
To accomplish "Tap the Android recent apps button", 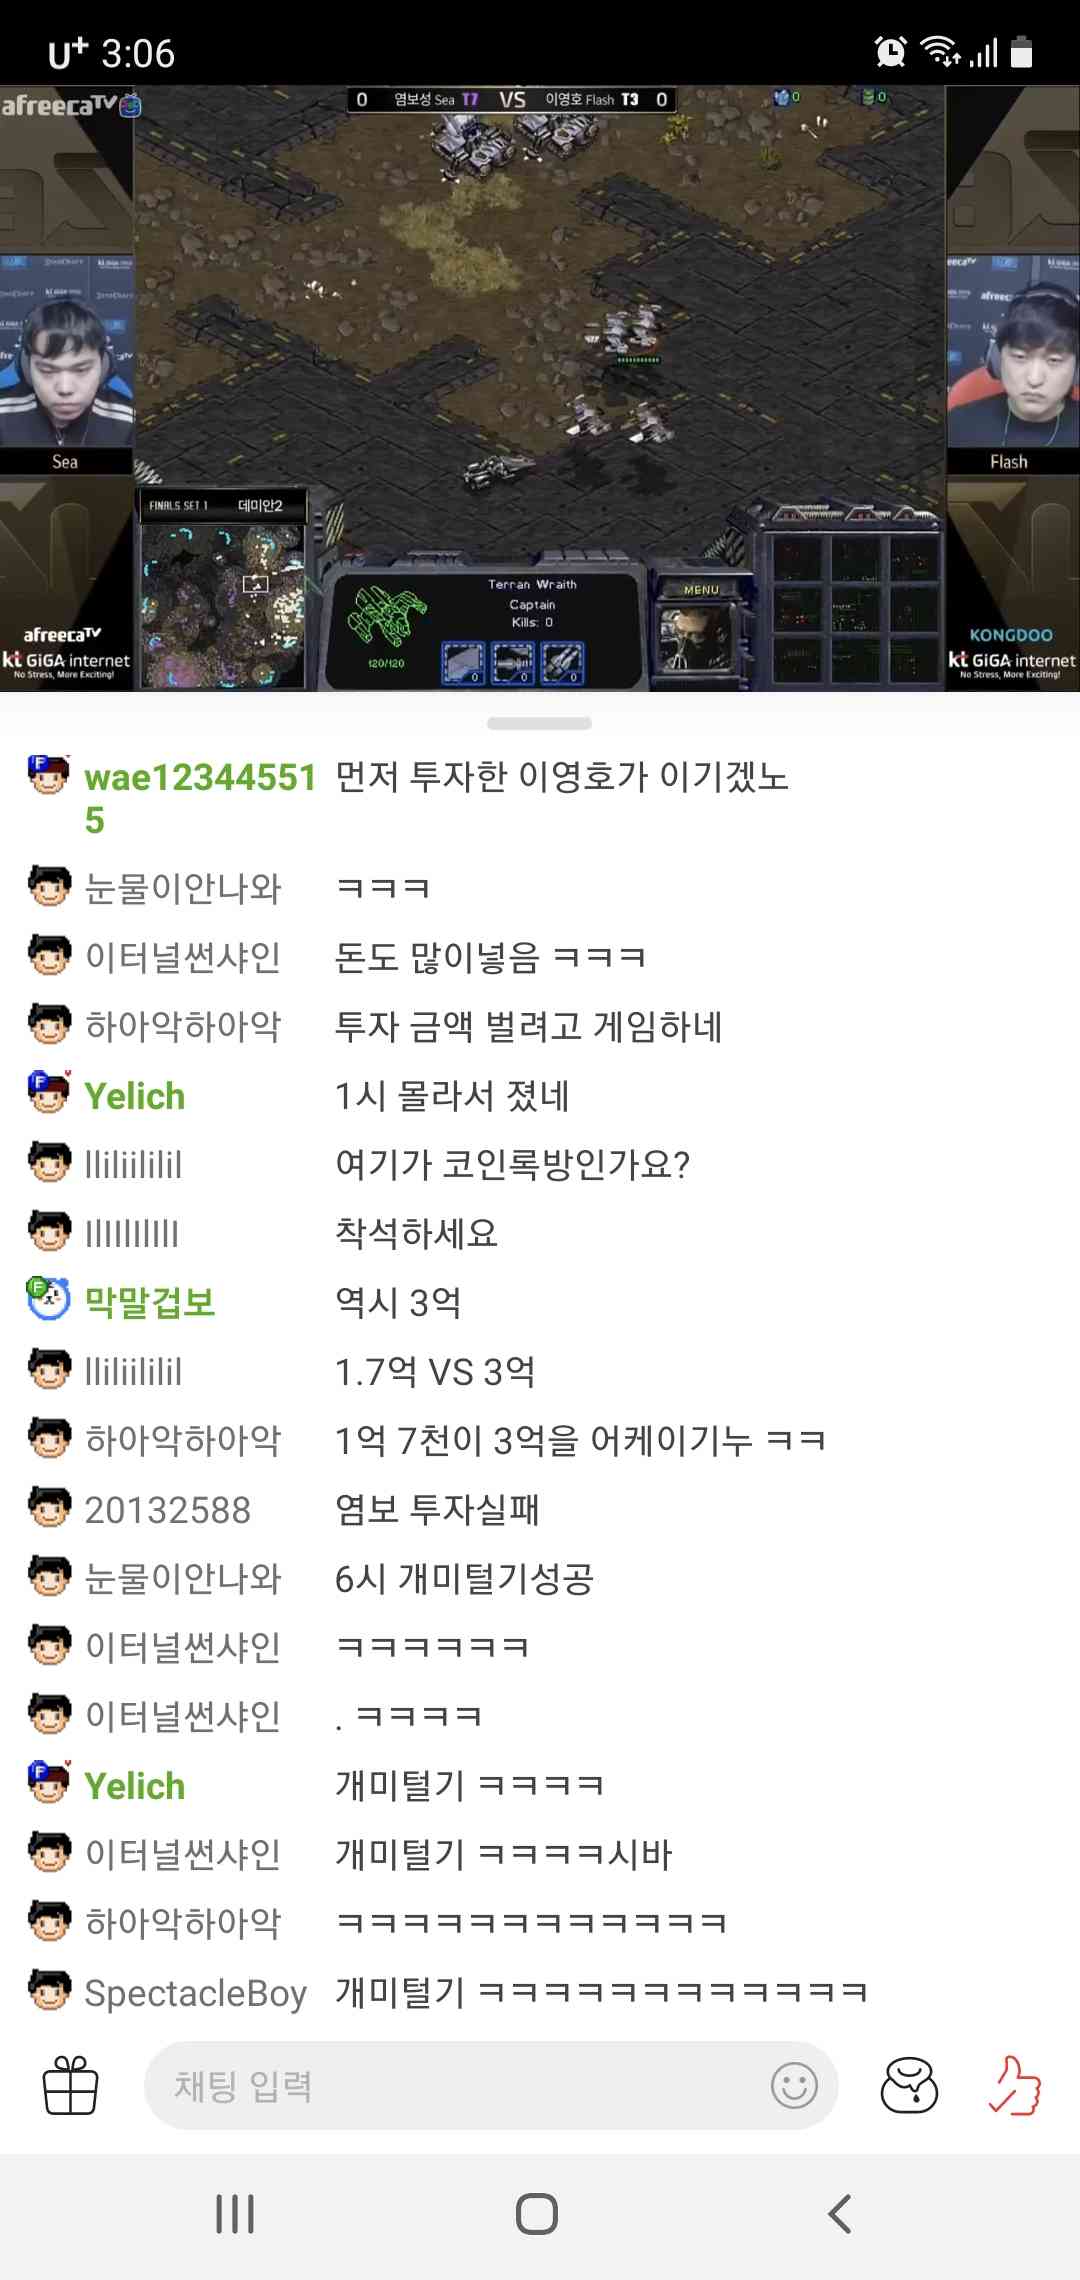I will 235,2214.
